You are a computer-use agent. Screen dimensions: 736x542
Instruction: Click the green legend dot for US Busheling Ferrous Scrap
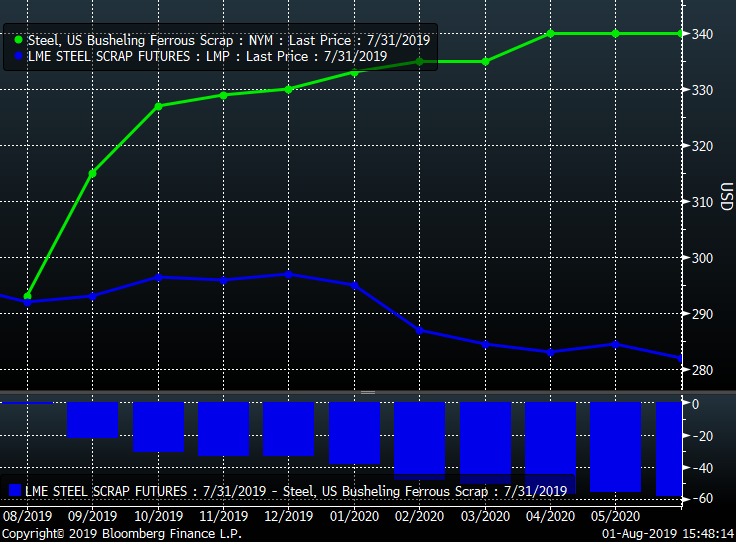[19, 40]
